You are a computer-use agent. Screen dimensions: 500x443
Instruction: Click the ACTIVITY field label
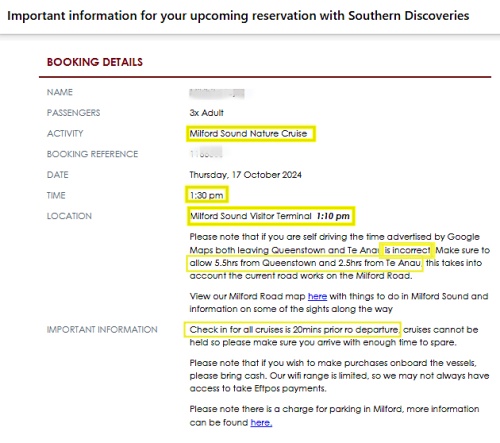[65, 133]
